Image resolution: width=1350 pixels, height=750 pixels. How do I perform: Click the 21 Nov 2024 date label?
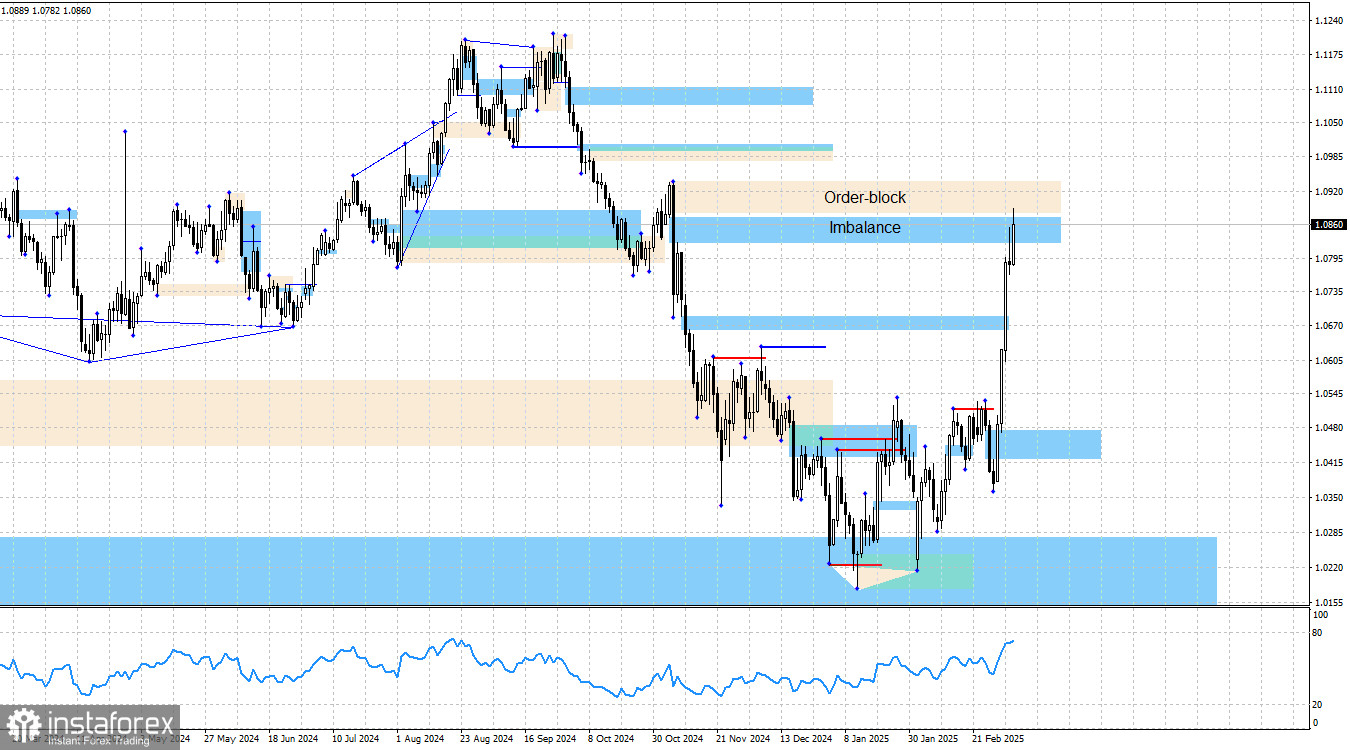[743, 739]
